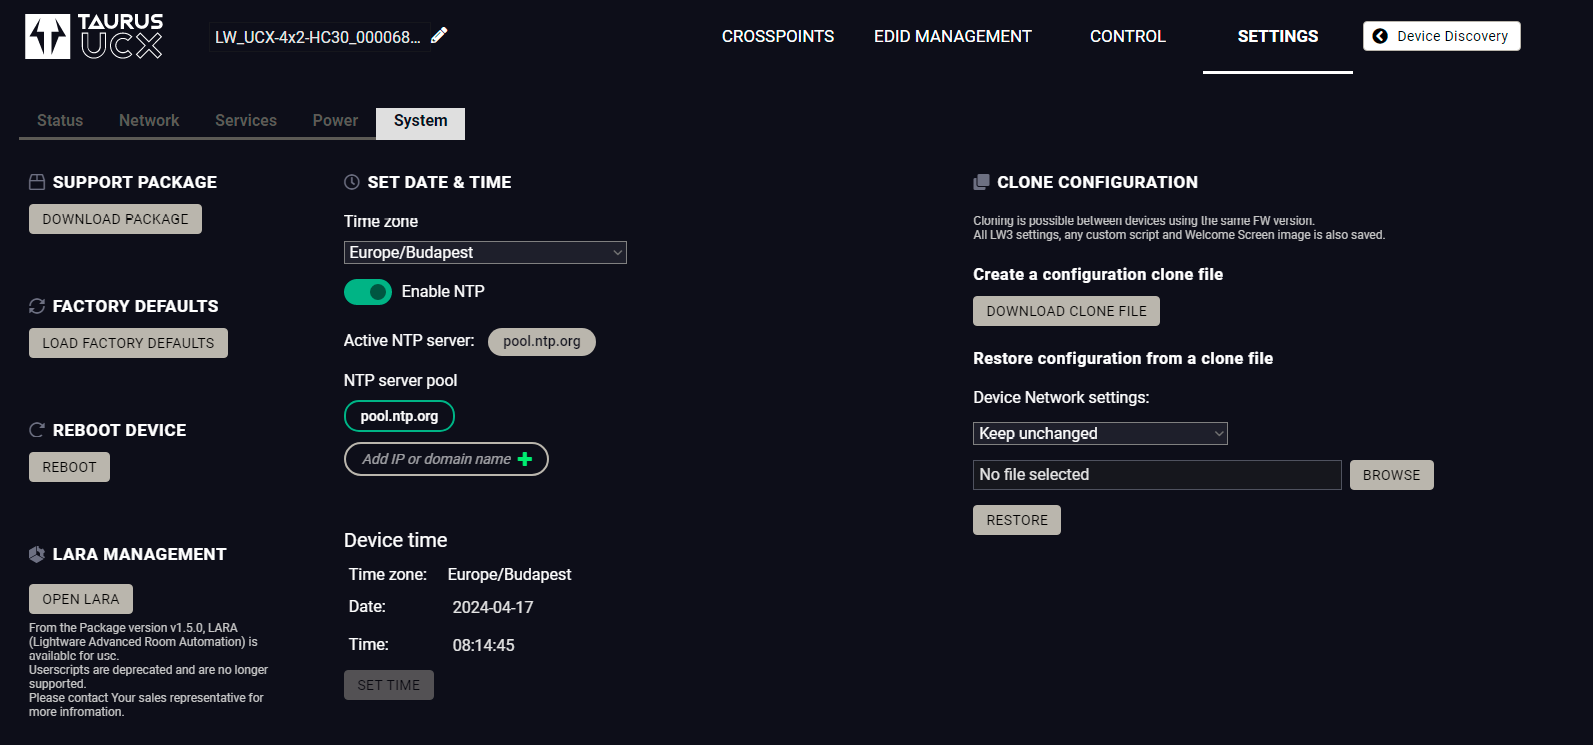
Task: Click the Device Discovery button
Action: point(1442,36)
